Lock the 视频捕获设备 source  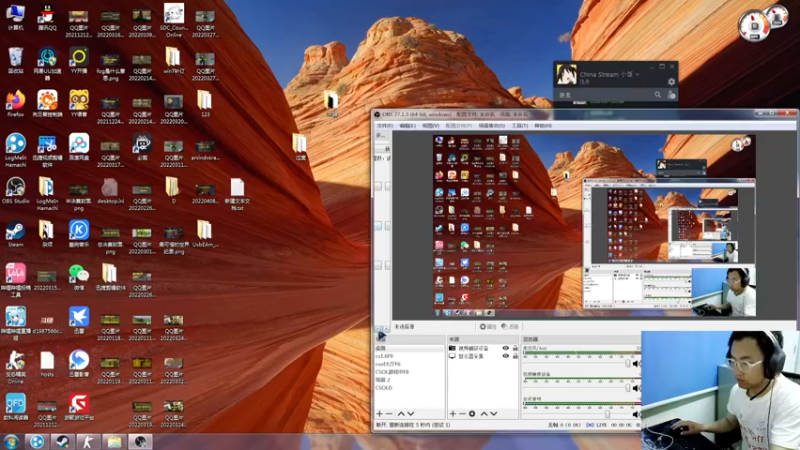(x=515, y=348)
